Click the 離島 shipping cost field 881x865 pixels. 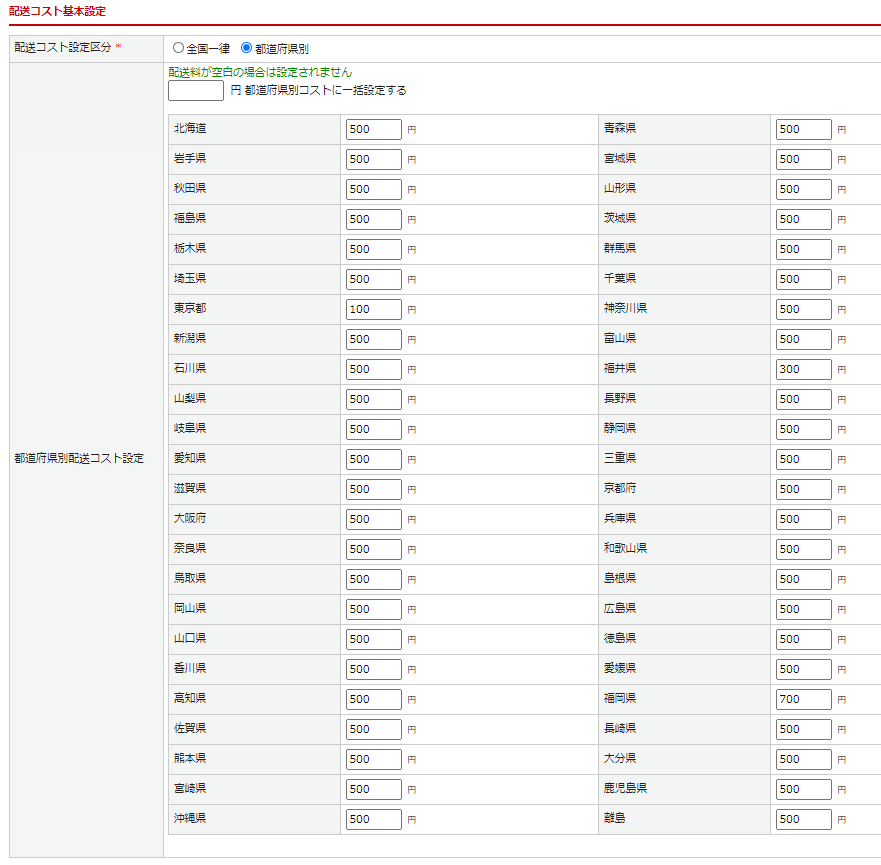click(804, 819)
